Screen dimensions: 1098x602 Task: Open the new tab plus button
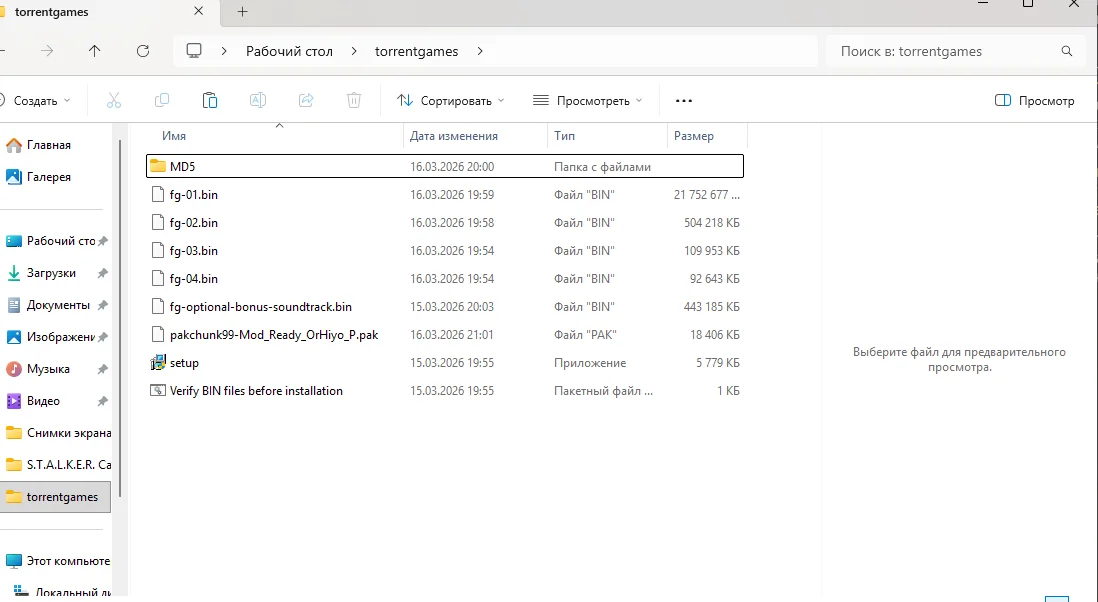pos(242,12)
